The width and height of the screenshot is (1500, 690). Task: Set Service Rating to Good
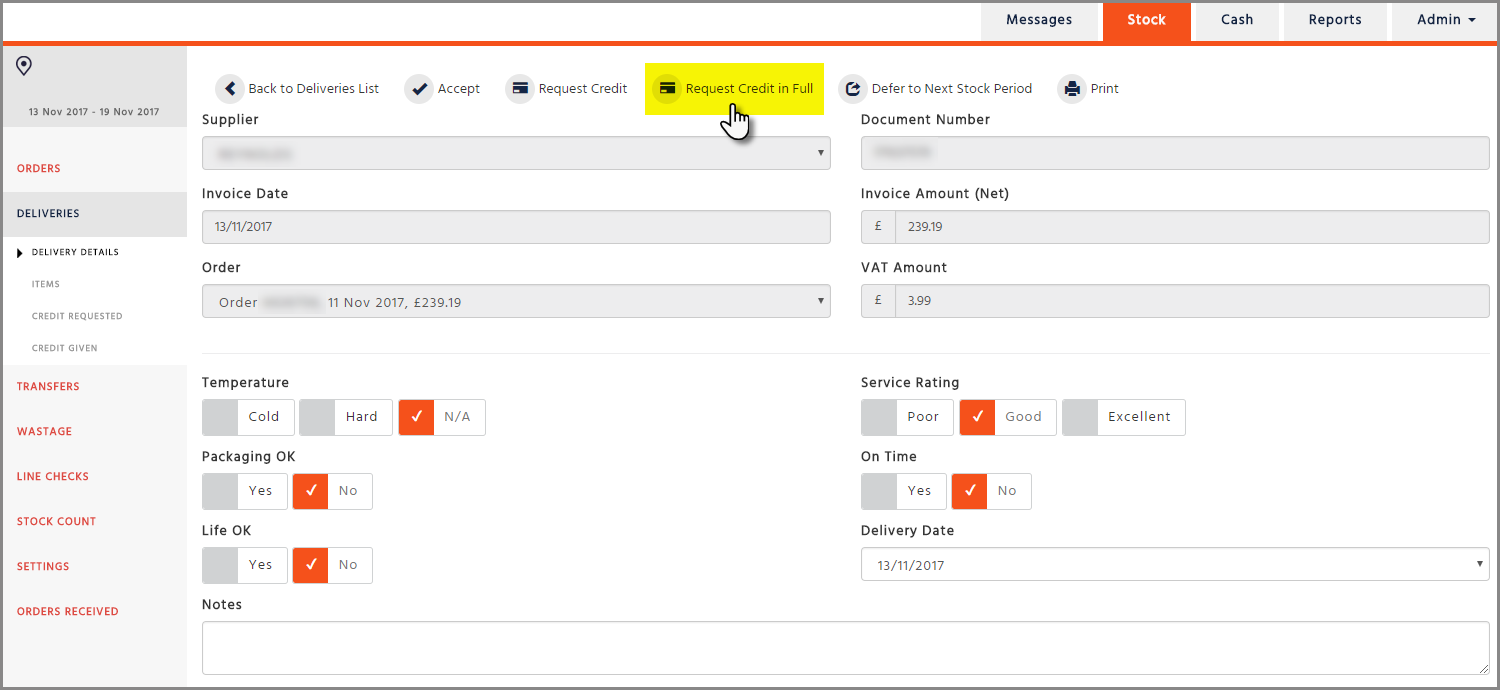(x=1008, y=417)
